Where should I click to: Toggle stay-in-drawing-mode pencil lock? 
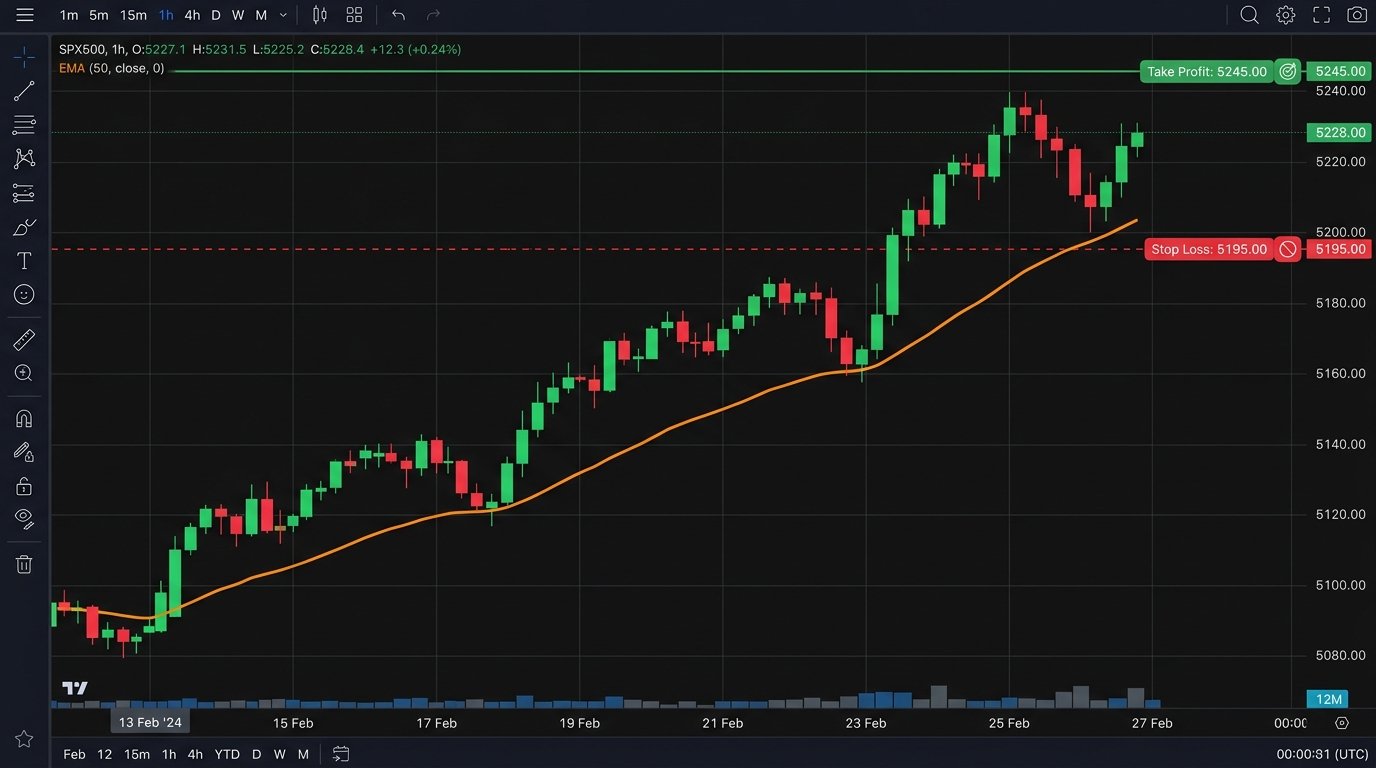click(x=24, y=452)
